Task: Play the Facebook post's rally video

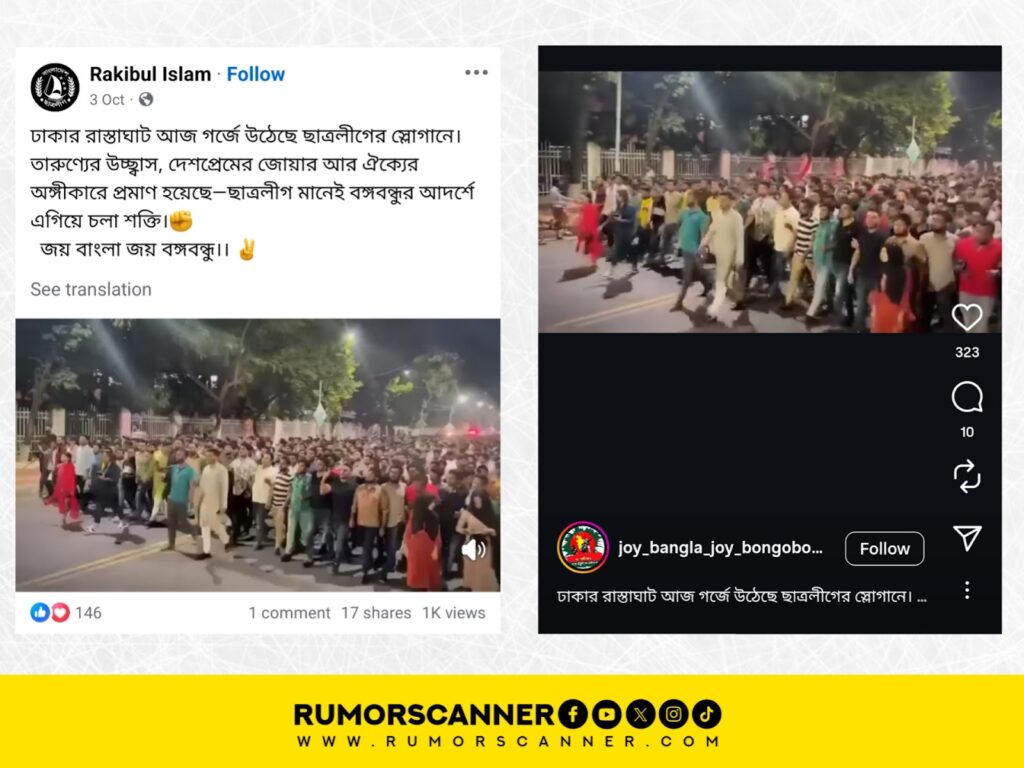Action: [x=258, y=455]
